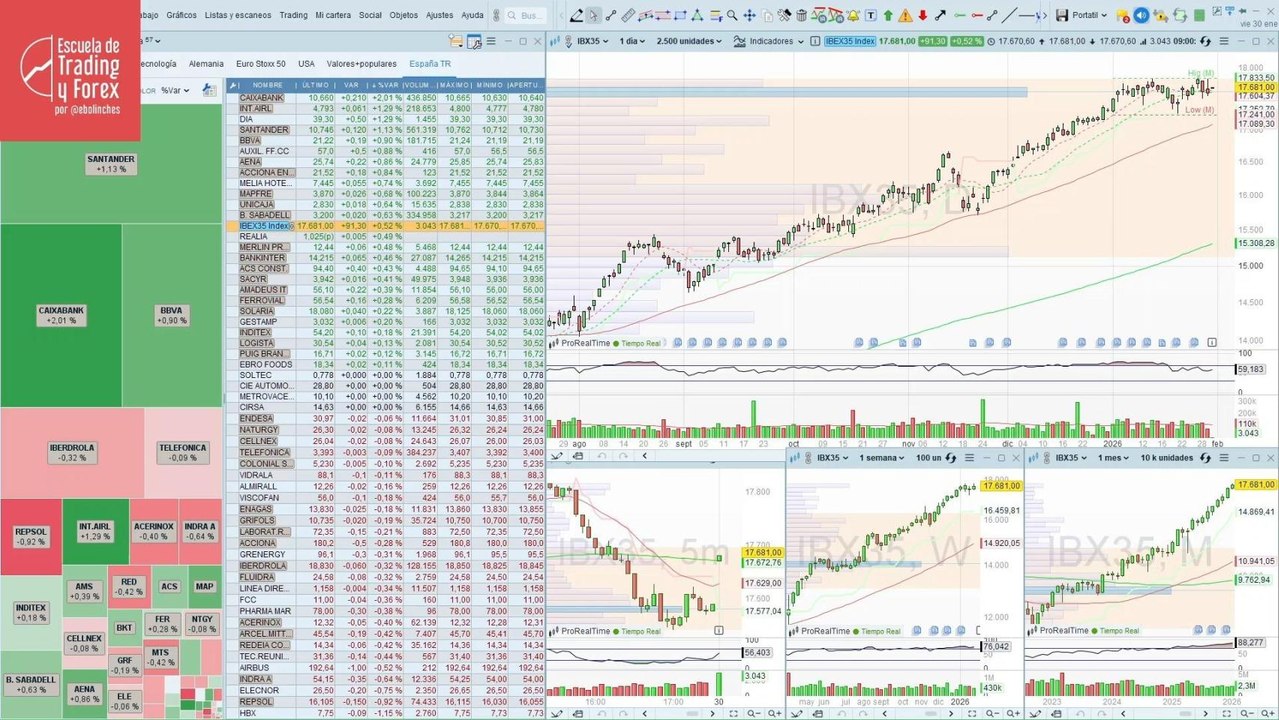Click the trash bin delete-objects icon
This screenshot has height=720, width=1279.
click(x=801, y=15)
